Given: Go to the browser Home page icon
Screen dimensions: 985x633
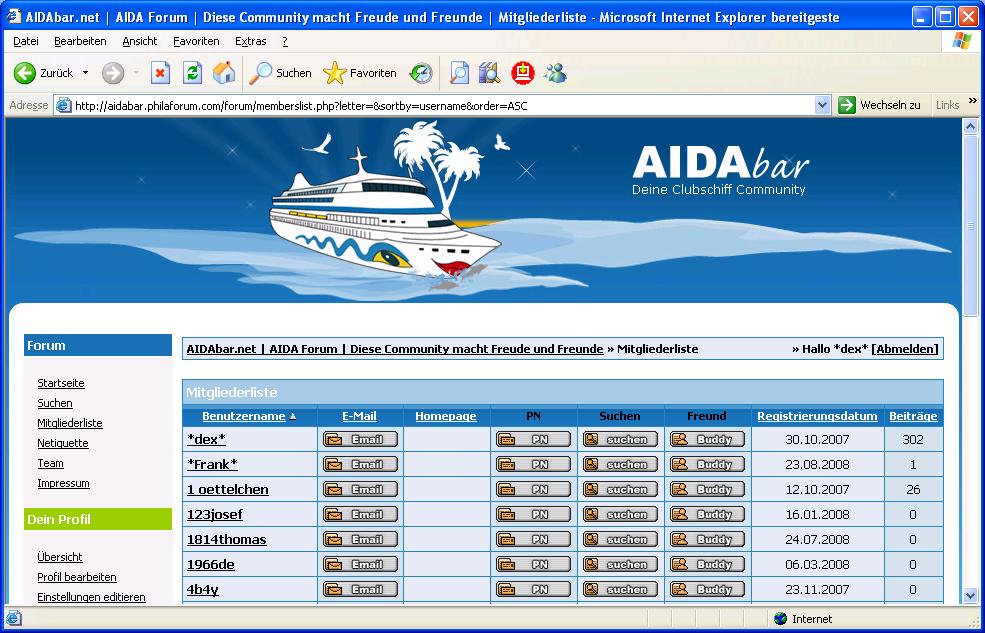Looking at the screenshot, I should (x=224, y=73).
